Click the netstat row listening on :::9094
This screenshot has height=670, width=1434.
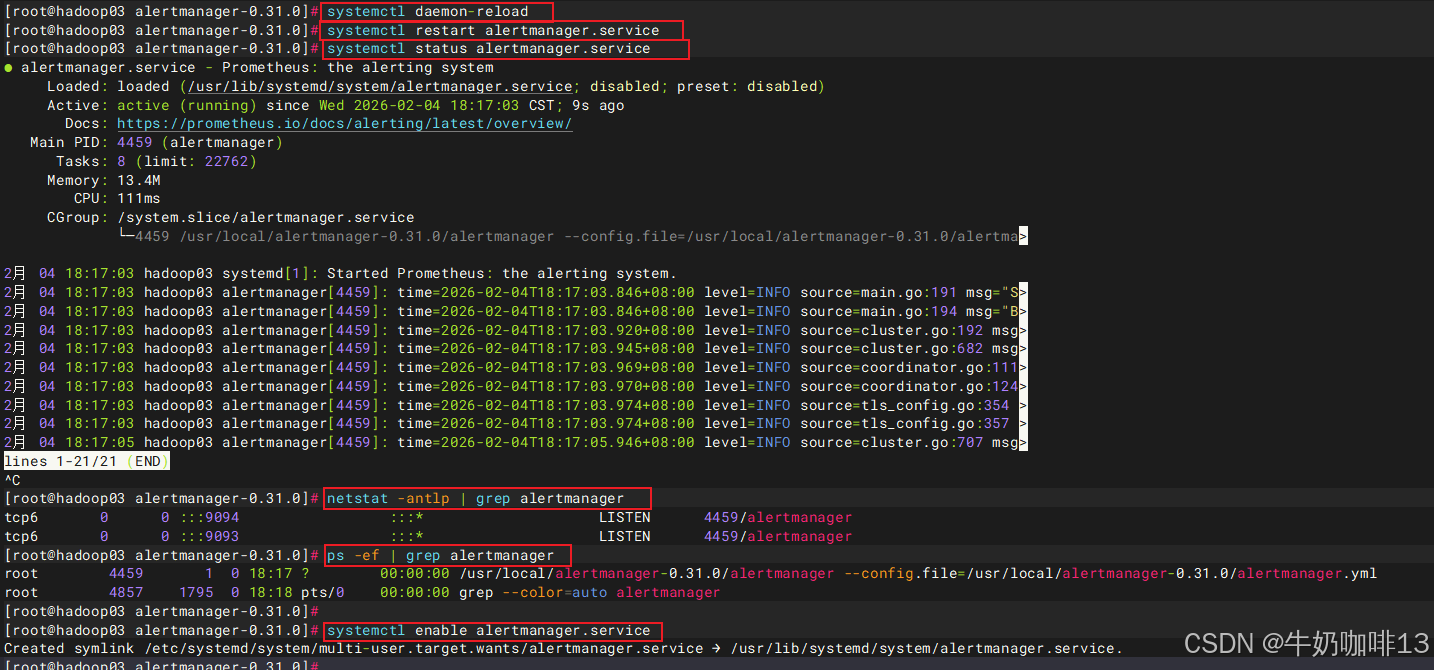428,517
